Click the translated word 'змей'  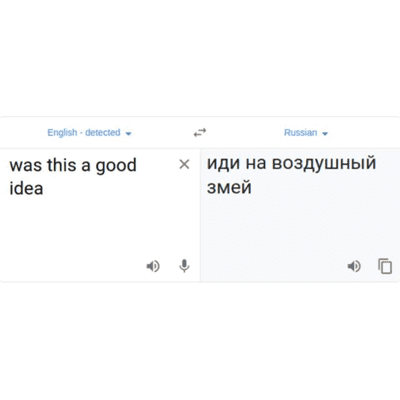(x=229, y=187)
